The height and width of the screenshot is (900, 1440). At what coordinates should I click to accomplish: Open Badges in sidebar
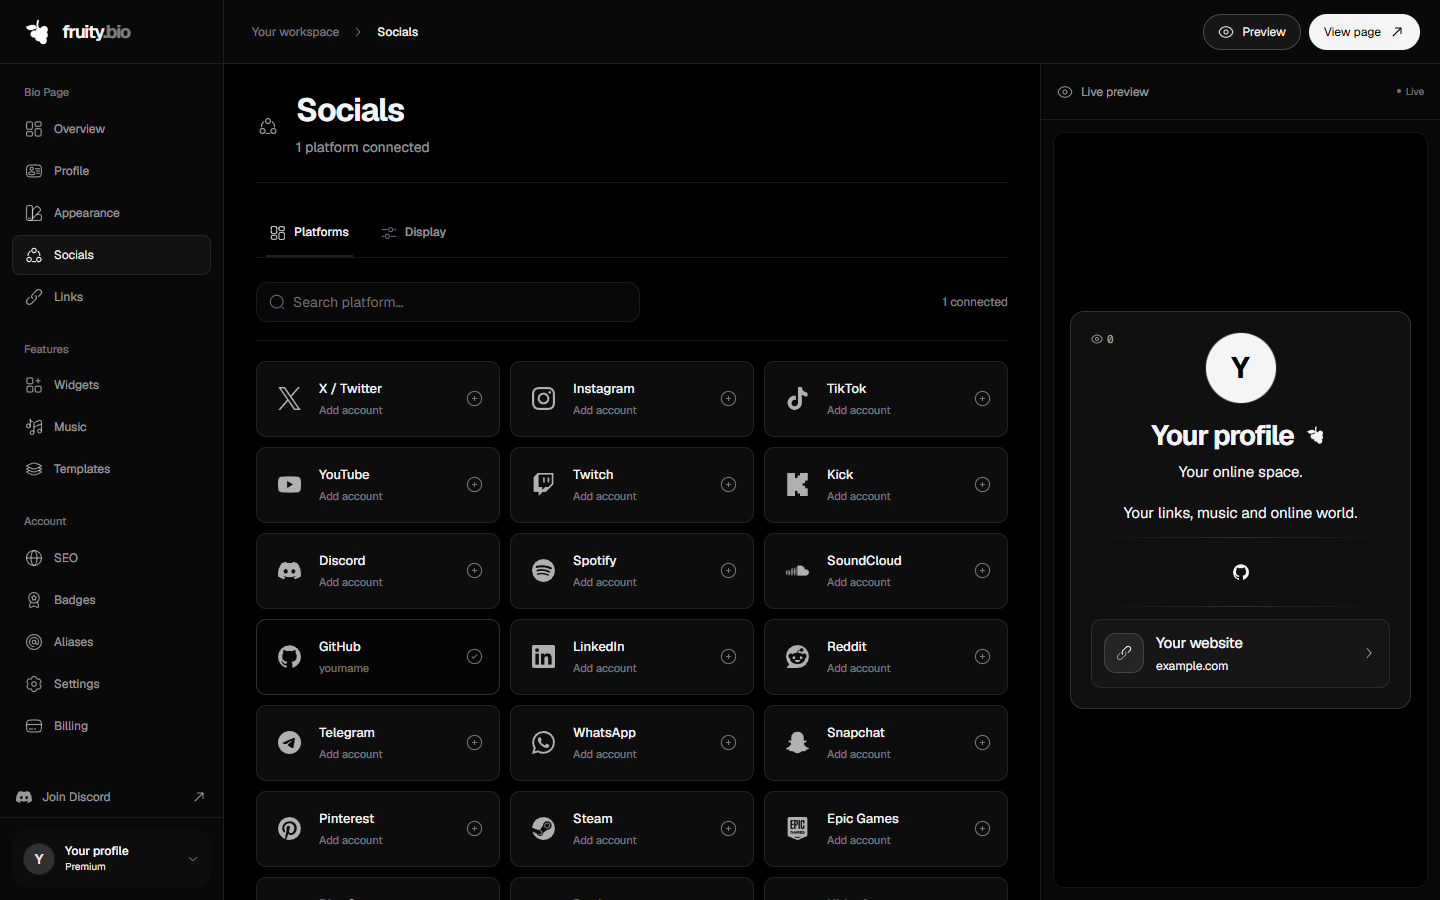(111, 600)
